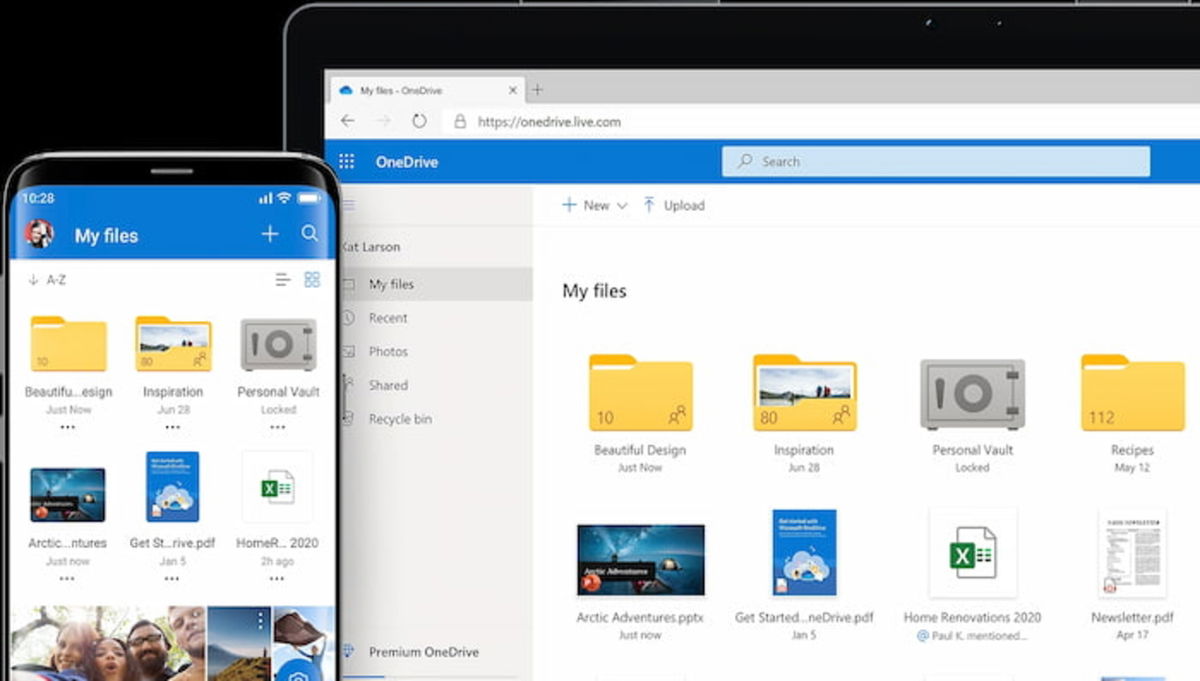The image size is (1200, 681).
Task: Toggle grid view on the phone app
Action: click(311, 280)
